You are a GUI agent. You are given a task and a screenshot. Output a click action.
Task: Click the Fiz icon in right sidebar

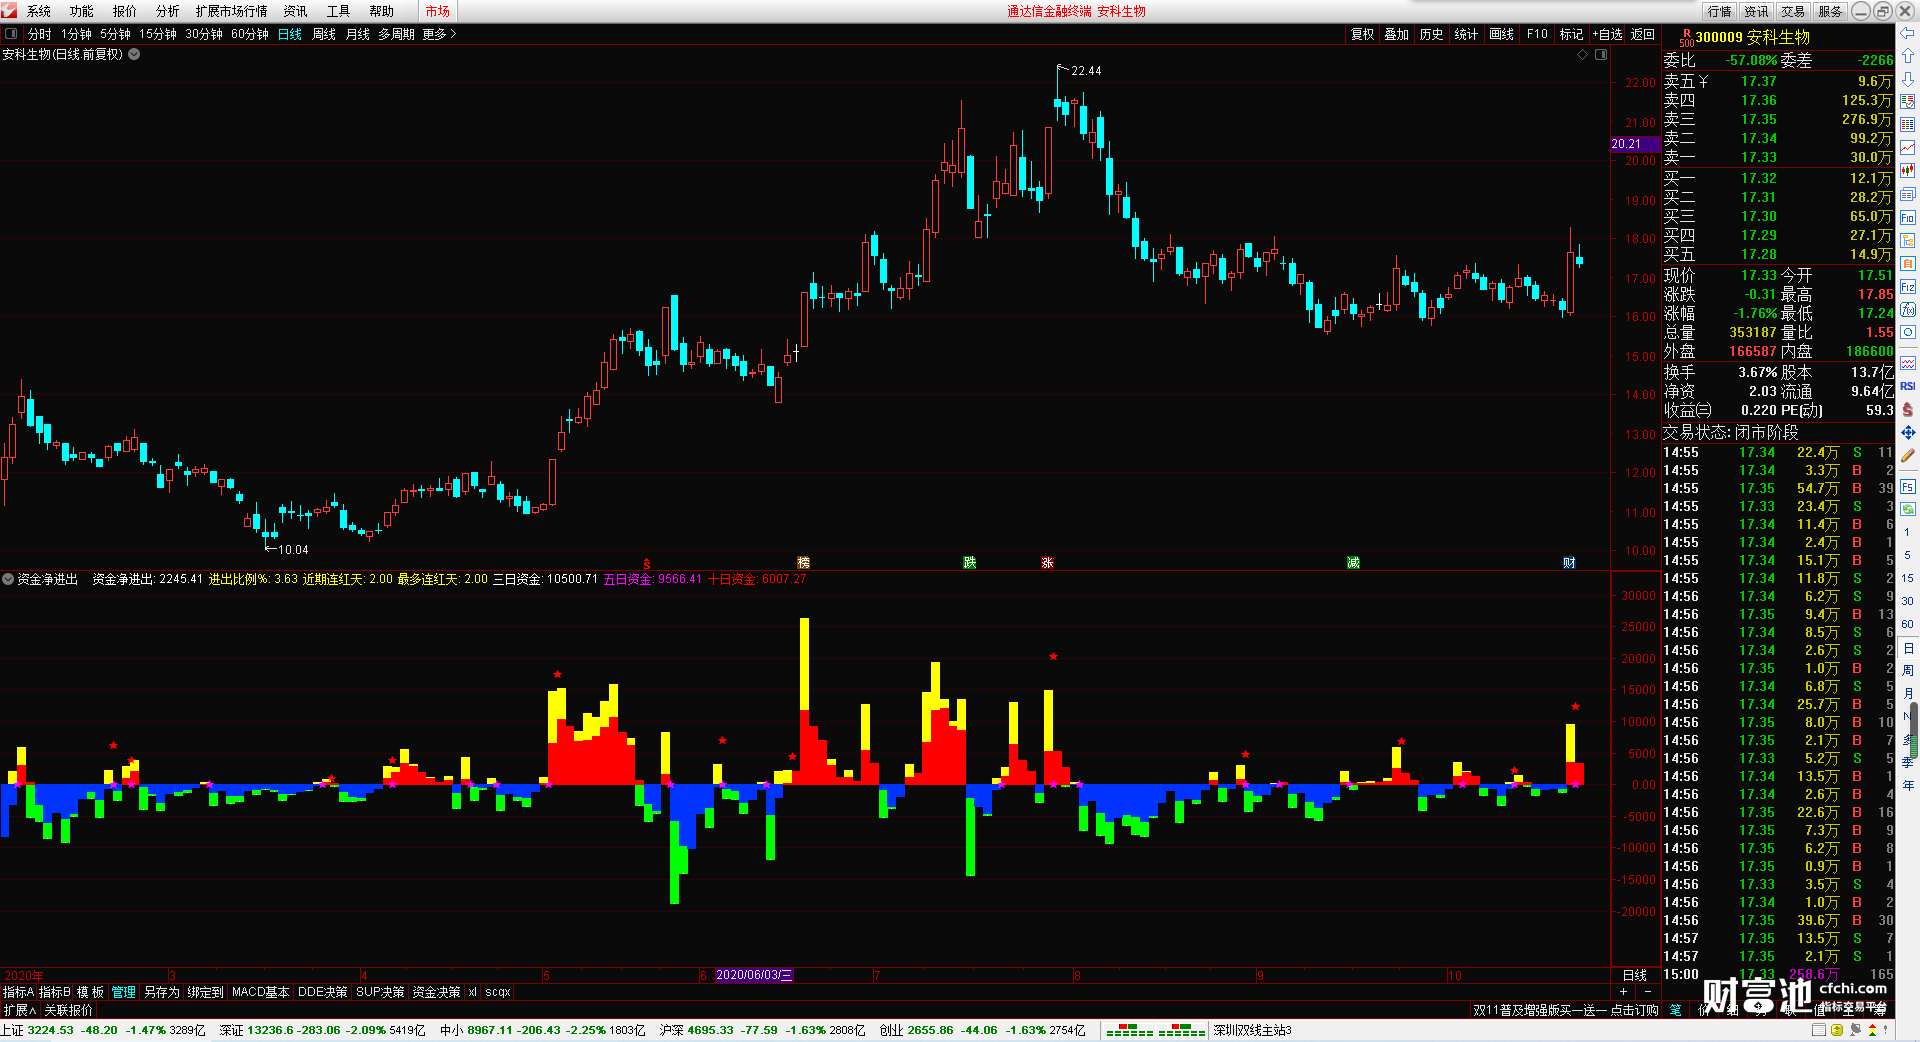[1908, 287]
